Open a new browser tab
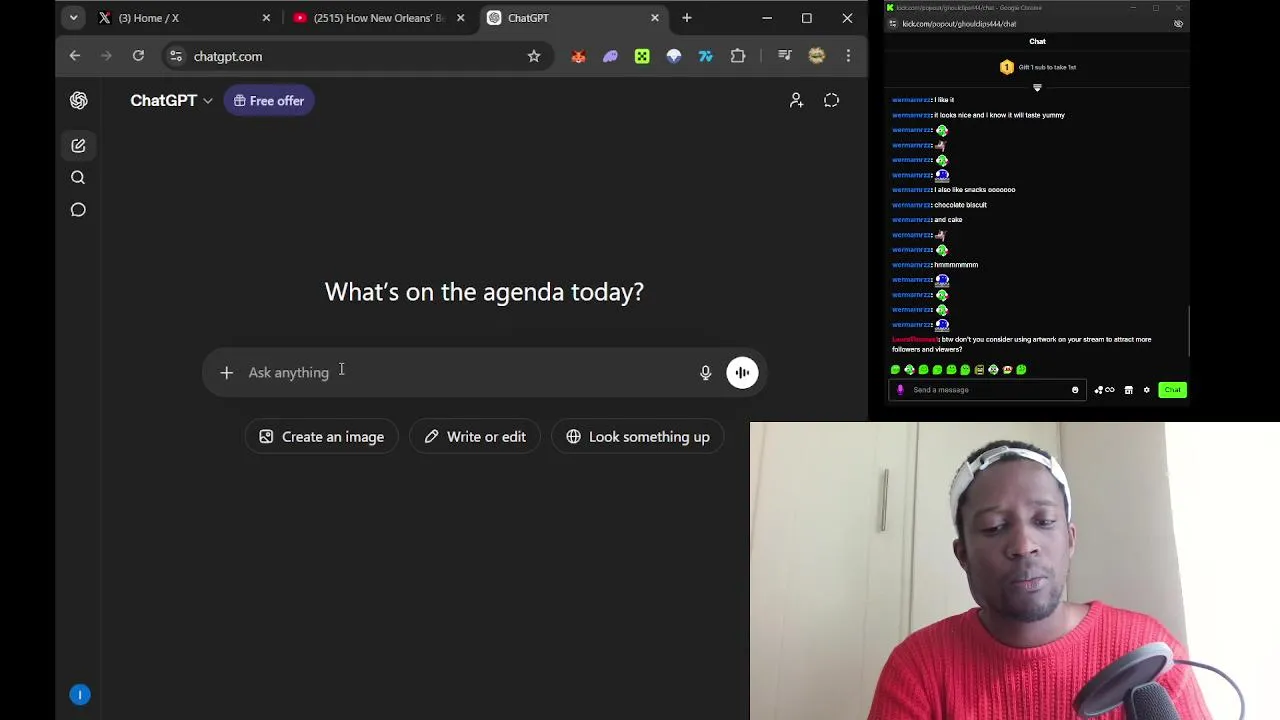 click(686, 18)
